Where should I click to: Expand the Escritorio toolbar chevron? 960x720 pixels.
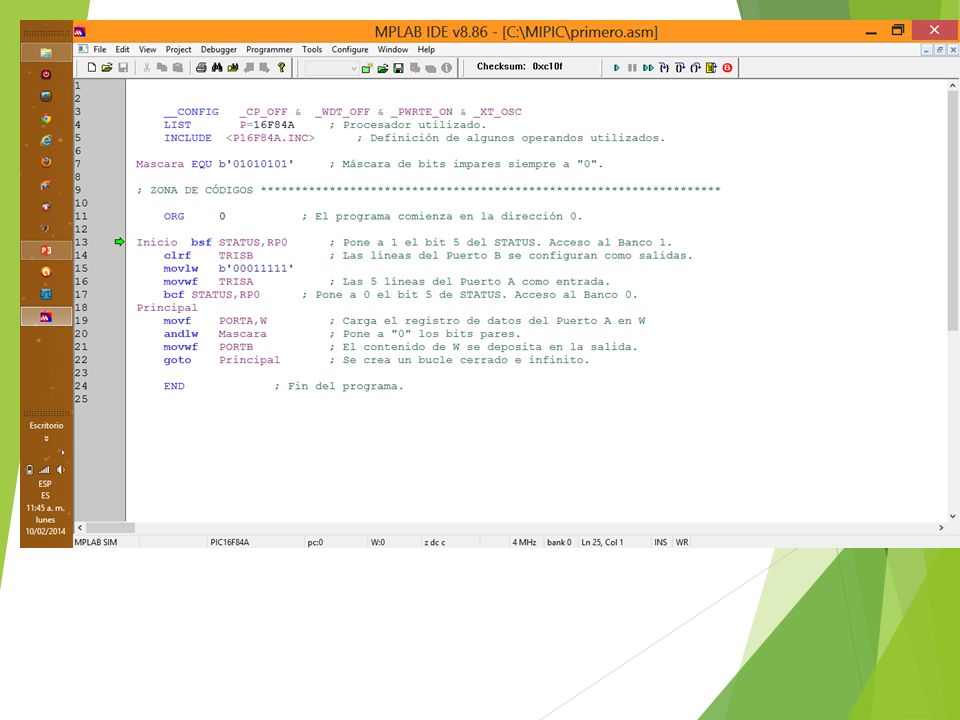pyautogui.click(x=46, y=439)
